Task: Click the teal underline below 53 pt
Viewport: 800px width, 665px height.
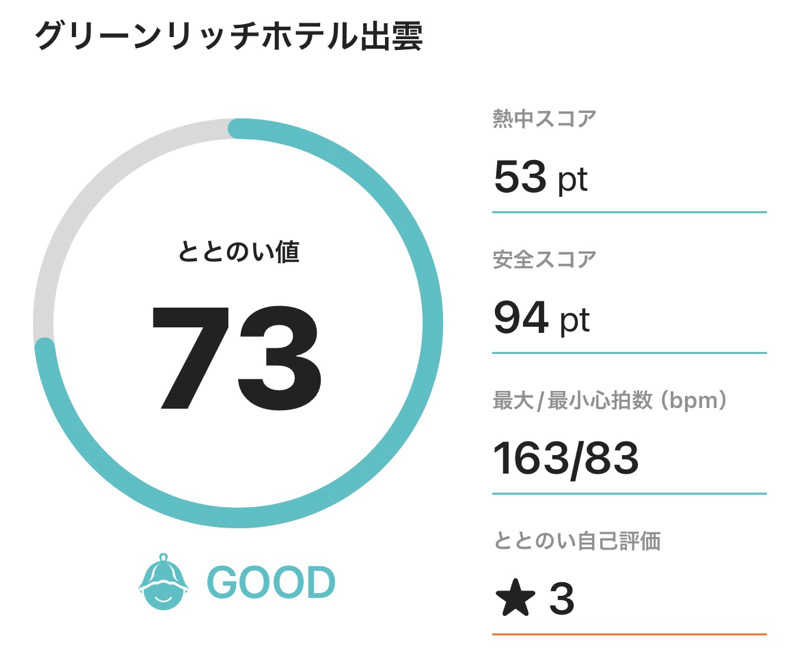Action: (629, 212)
